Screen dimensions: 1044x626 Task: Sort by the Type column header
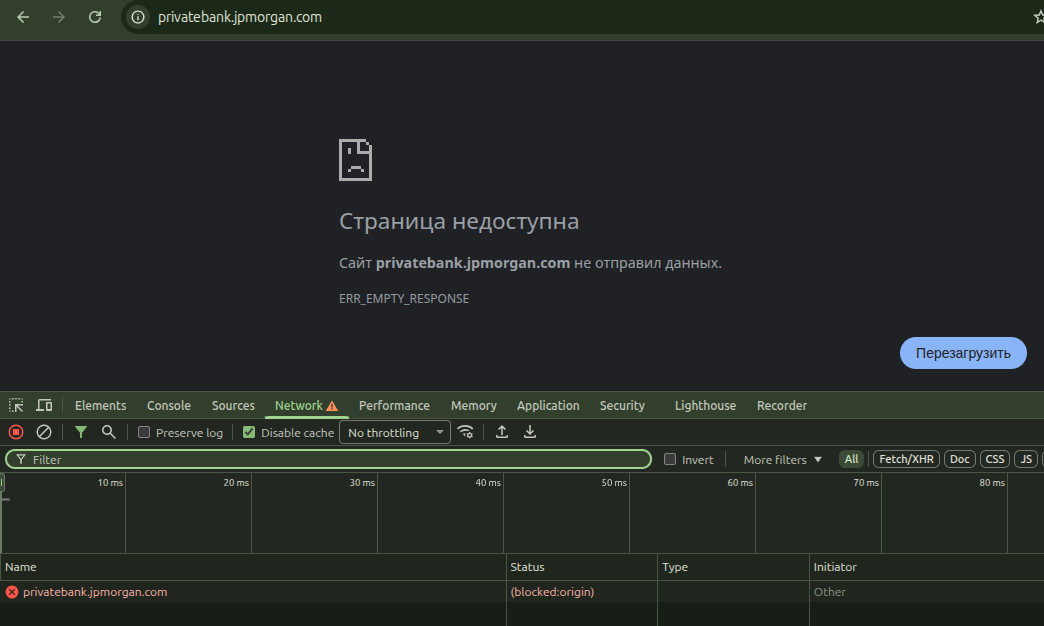coord(733,567)
